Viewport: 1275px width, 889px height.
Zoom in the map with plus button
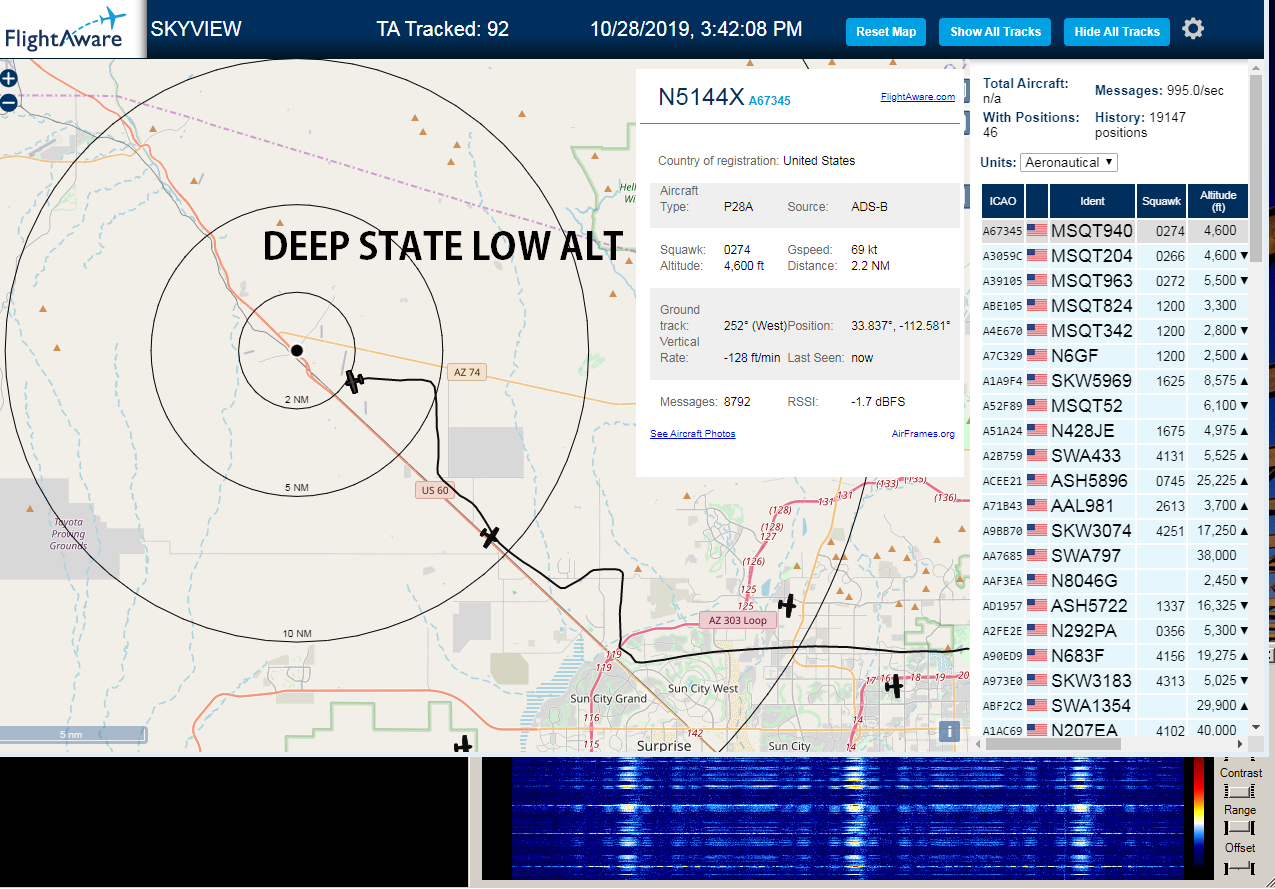click(8, 78)
